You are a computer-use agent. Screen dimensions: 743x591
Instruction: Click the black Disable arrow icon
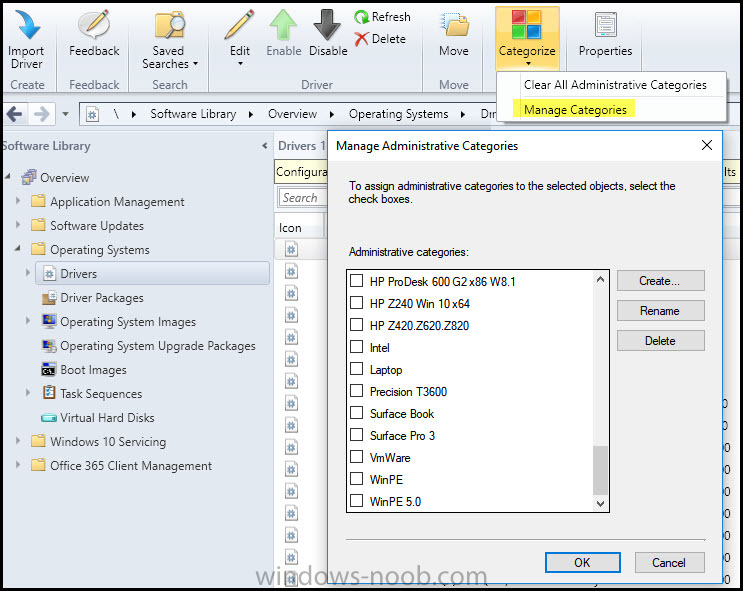(x=327, y=25)
